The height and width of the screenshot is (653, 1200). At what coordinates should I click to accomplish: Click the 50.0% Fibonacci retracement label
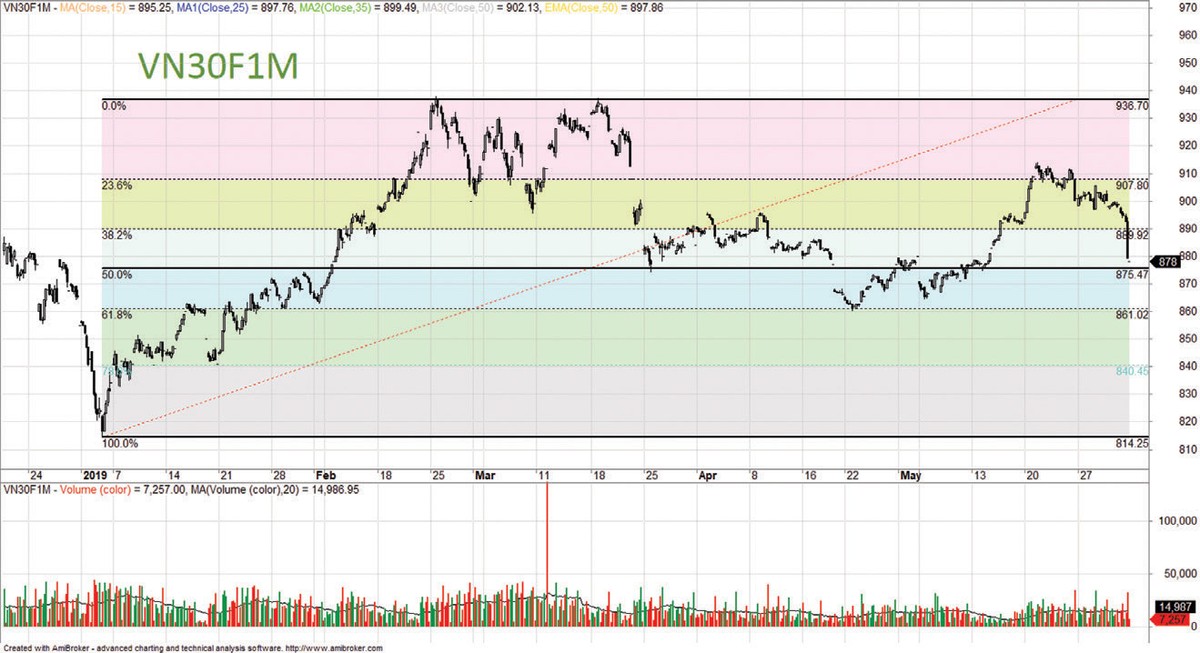pyautogui.click(x=117, y=273)
